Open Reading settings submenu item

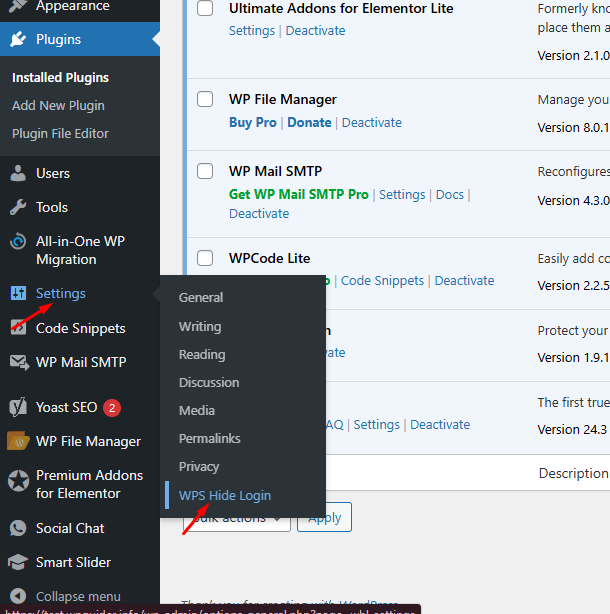coord(202,354)
